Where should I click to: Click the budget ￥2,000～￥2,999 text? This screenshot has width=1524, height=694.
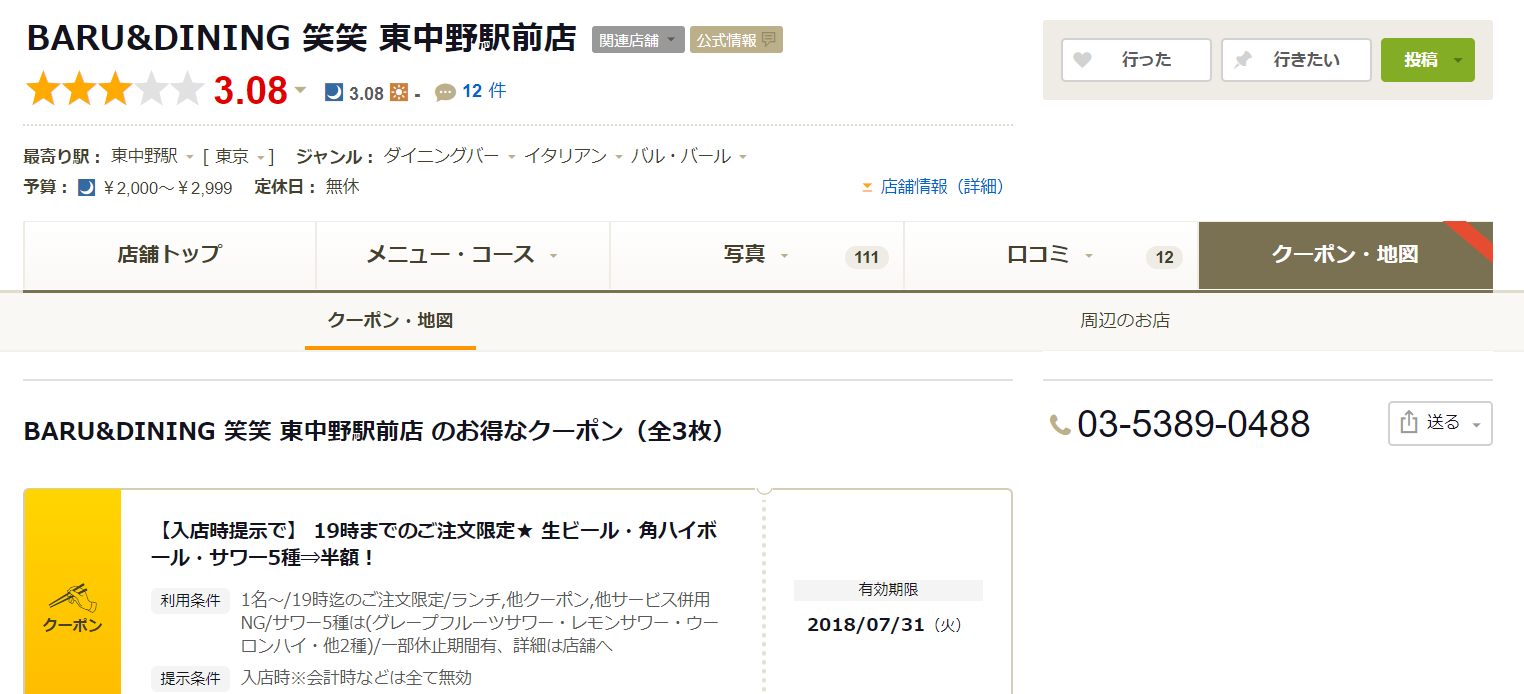168,188
